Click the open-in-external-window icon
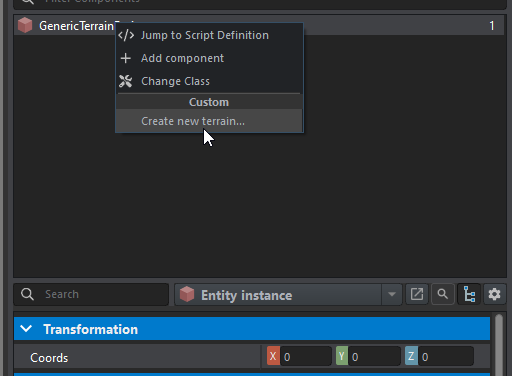This screenshot has height=376, width=512. click(417, 294)
